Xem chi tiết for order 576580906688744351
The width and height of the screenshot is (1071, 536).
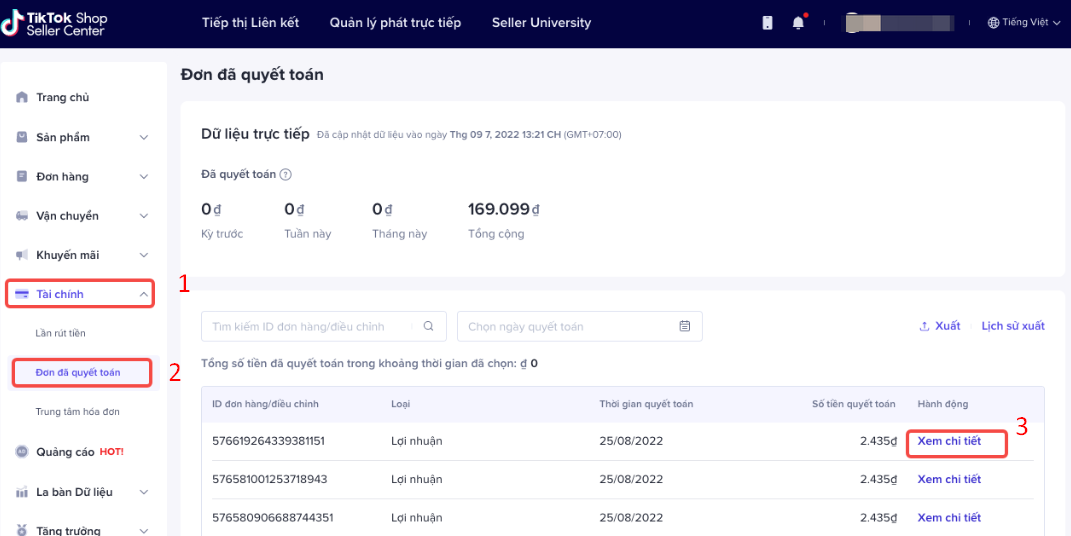(949, 518)
